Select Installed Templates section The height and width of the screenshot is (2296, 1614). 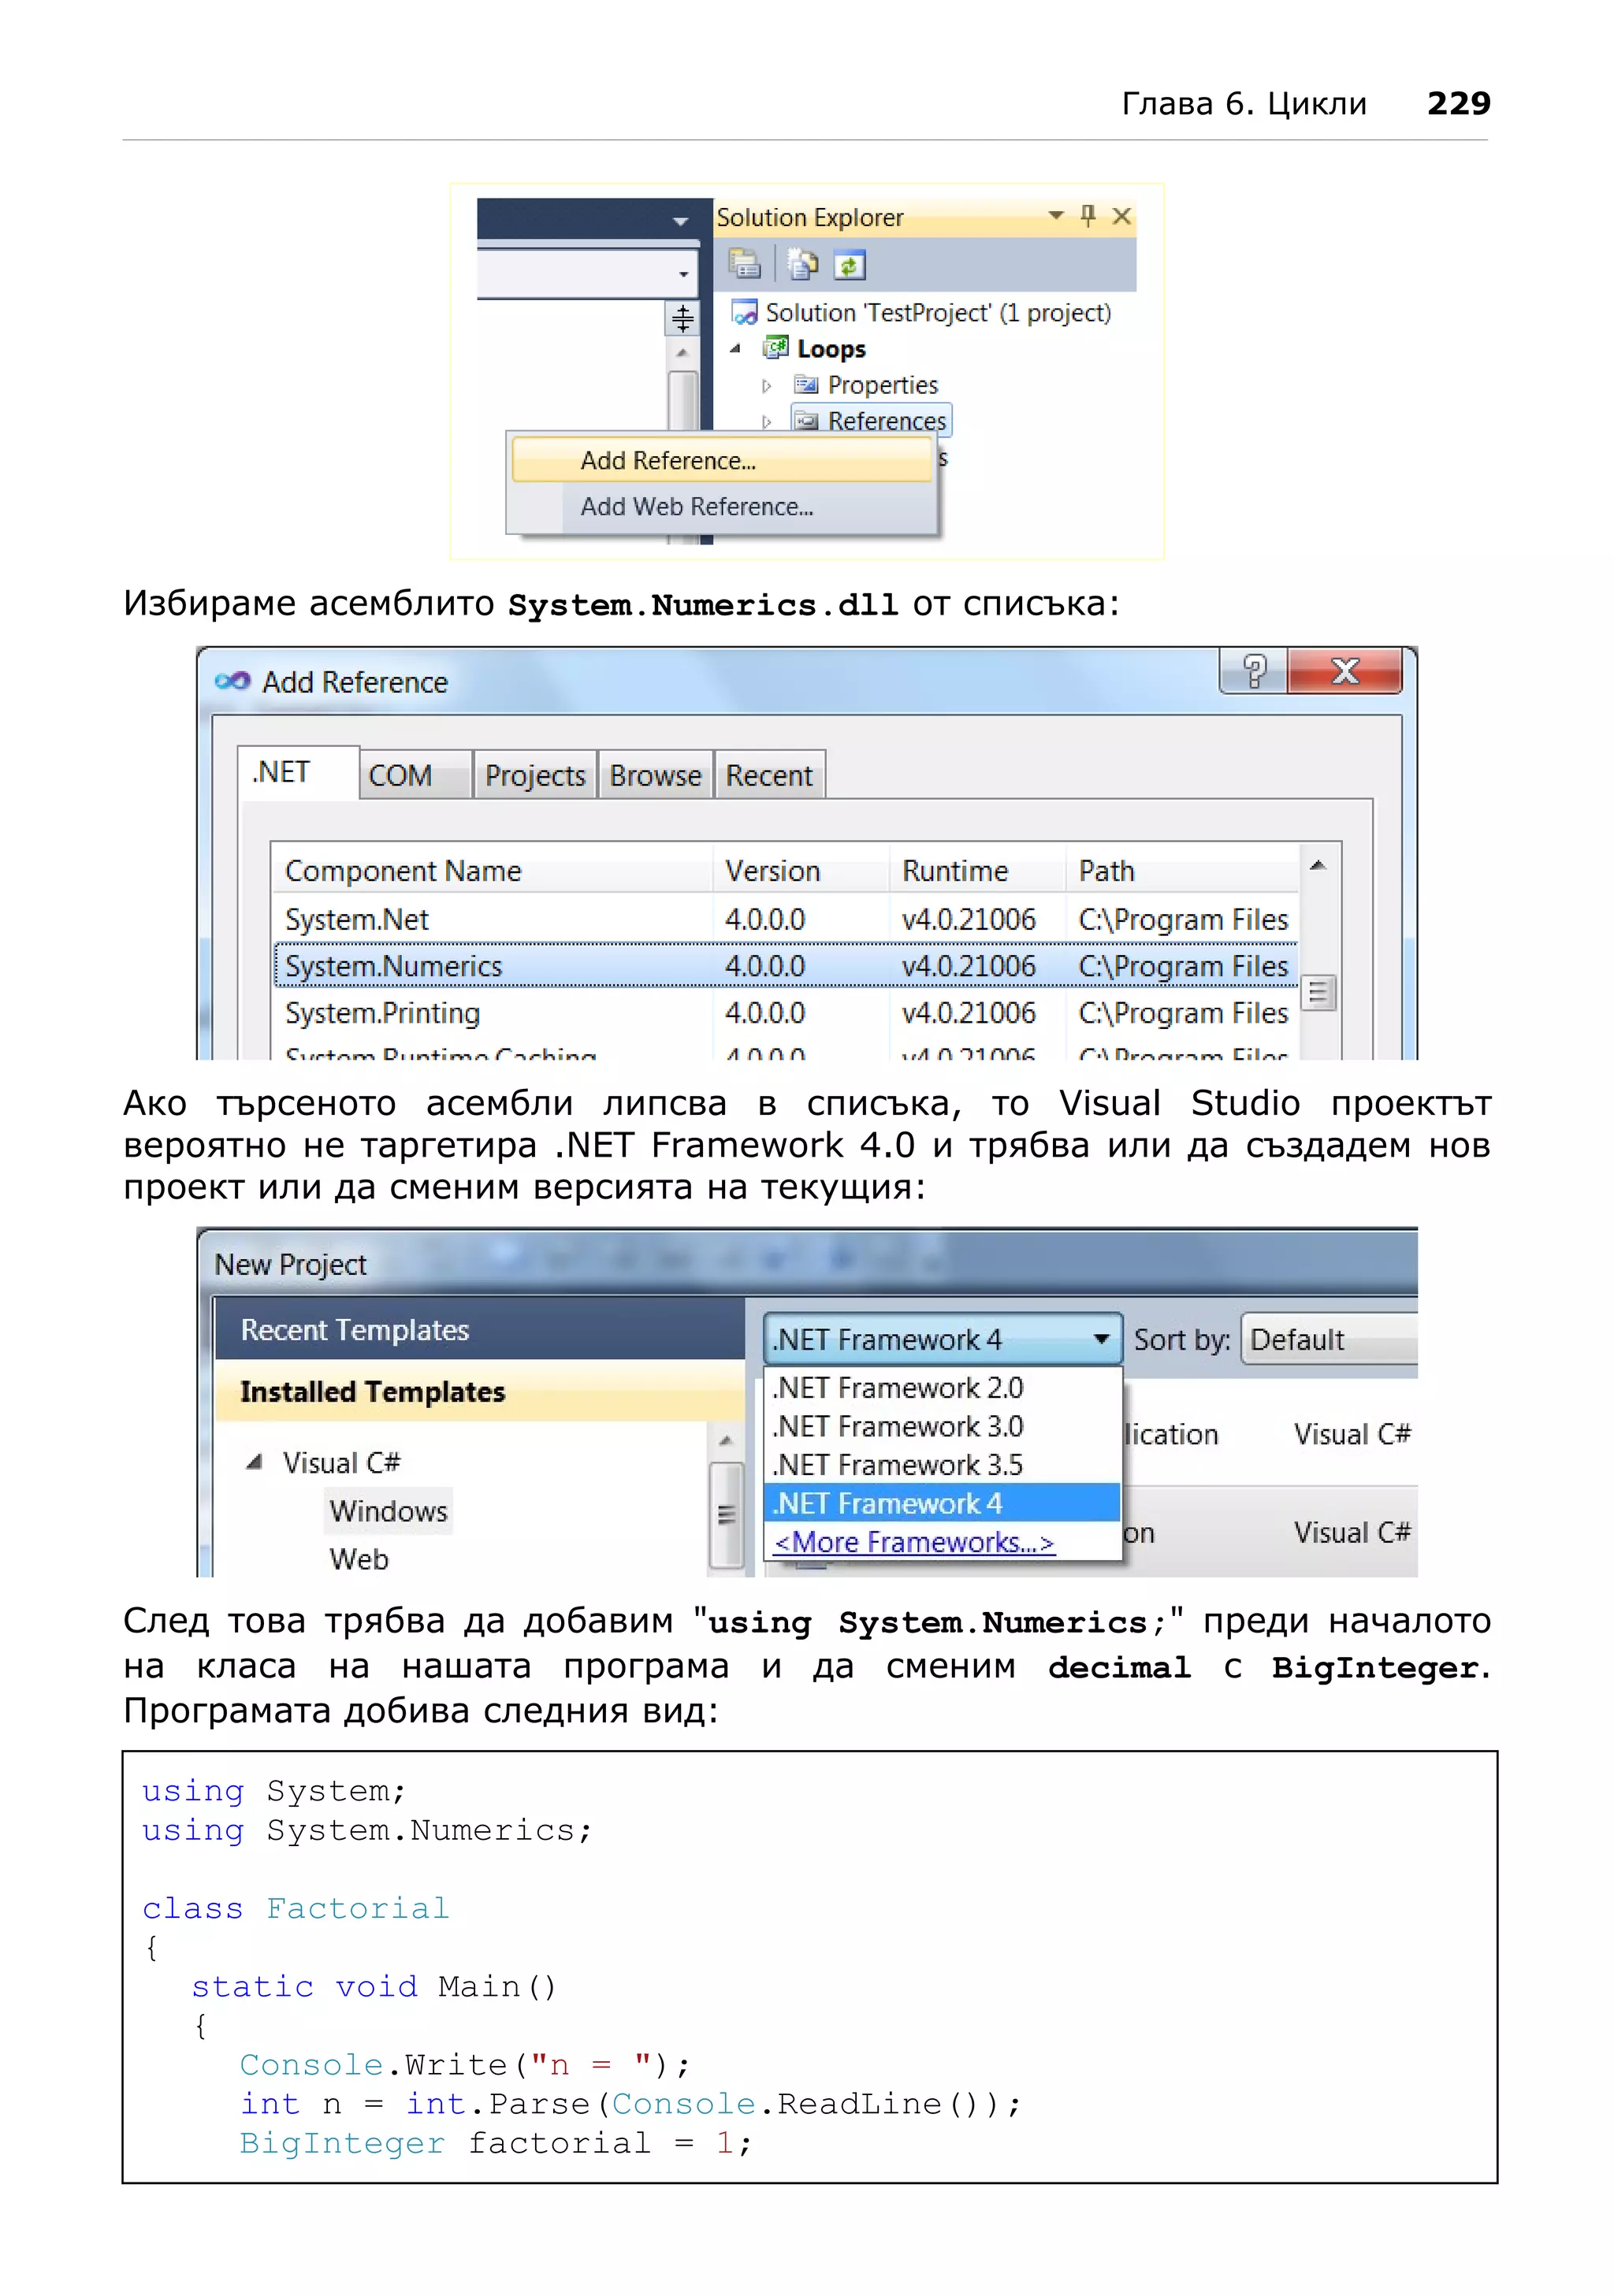479,1391
